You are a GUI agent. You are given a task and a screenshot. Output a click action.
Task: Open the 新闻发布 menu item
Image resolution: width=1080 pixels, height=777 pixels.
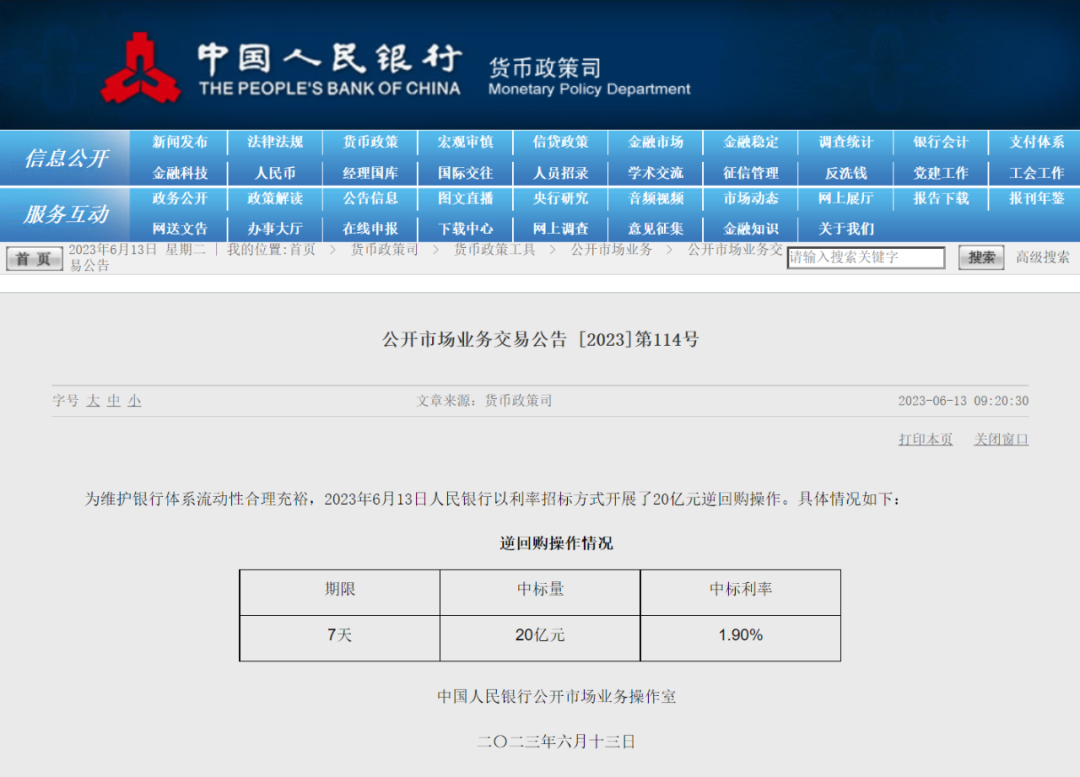coord(180,142)
